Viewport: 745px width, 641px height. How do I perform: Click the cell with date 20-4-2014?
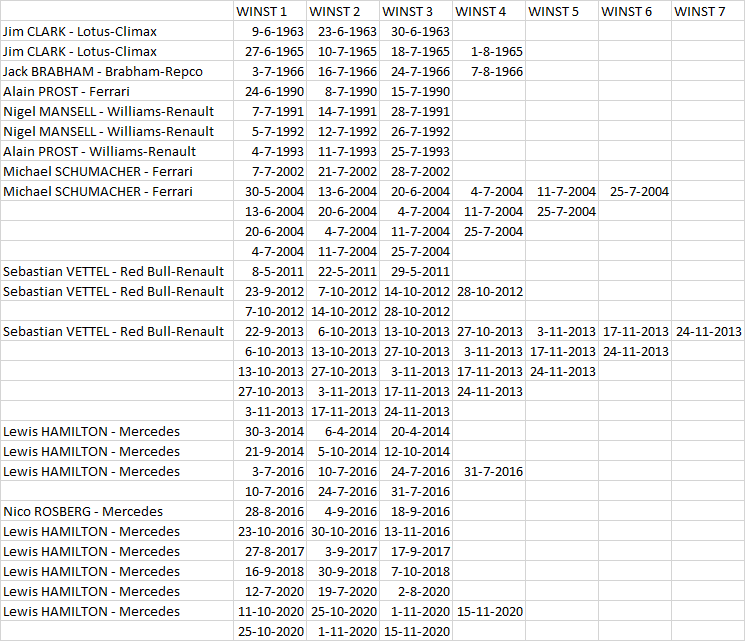tap(416, 431)
